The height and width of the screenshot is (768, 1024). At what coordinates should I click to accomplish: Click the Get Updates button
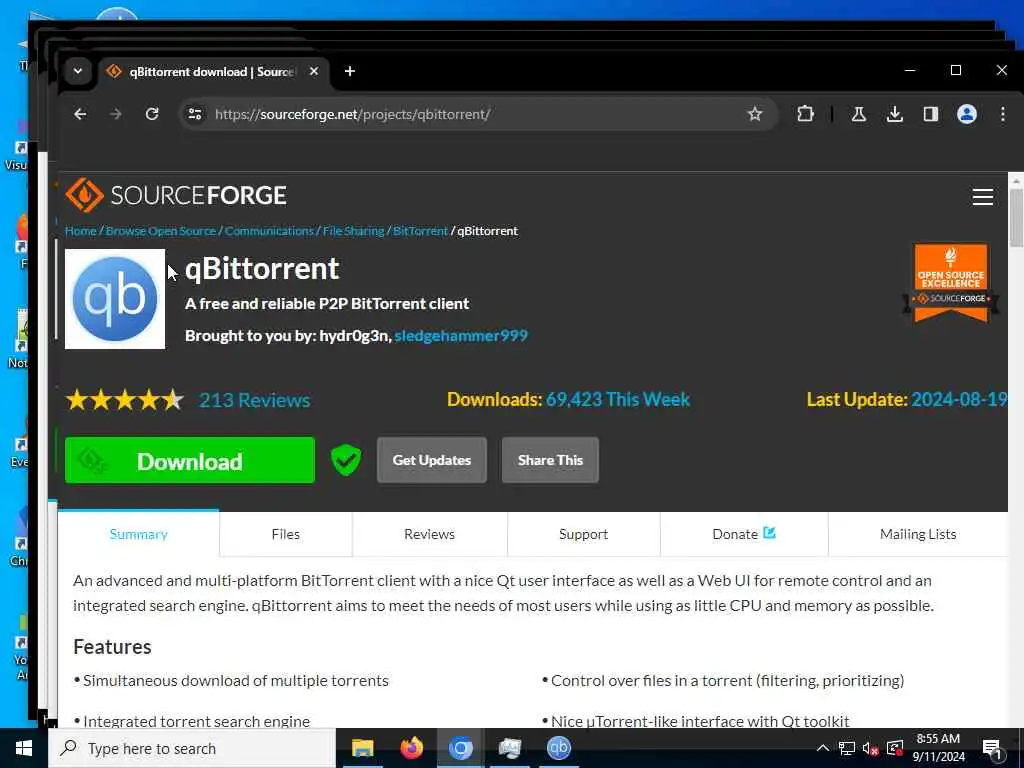point(432,460)
